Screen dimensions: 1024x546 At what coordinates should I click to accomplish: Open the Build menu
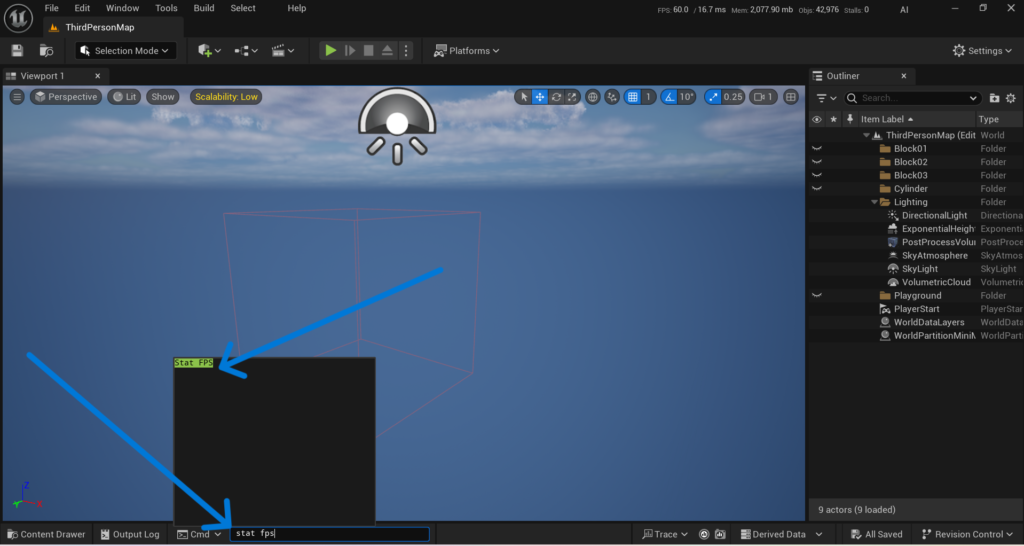point(204,8)
